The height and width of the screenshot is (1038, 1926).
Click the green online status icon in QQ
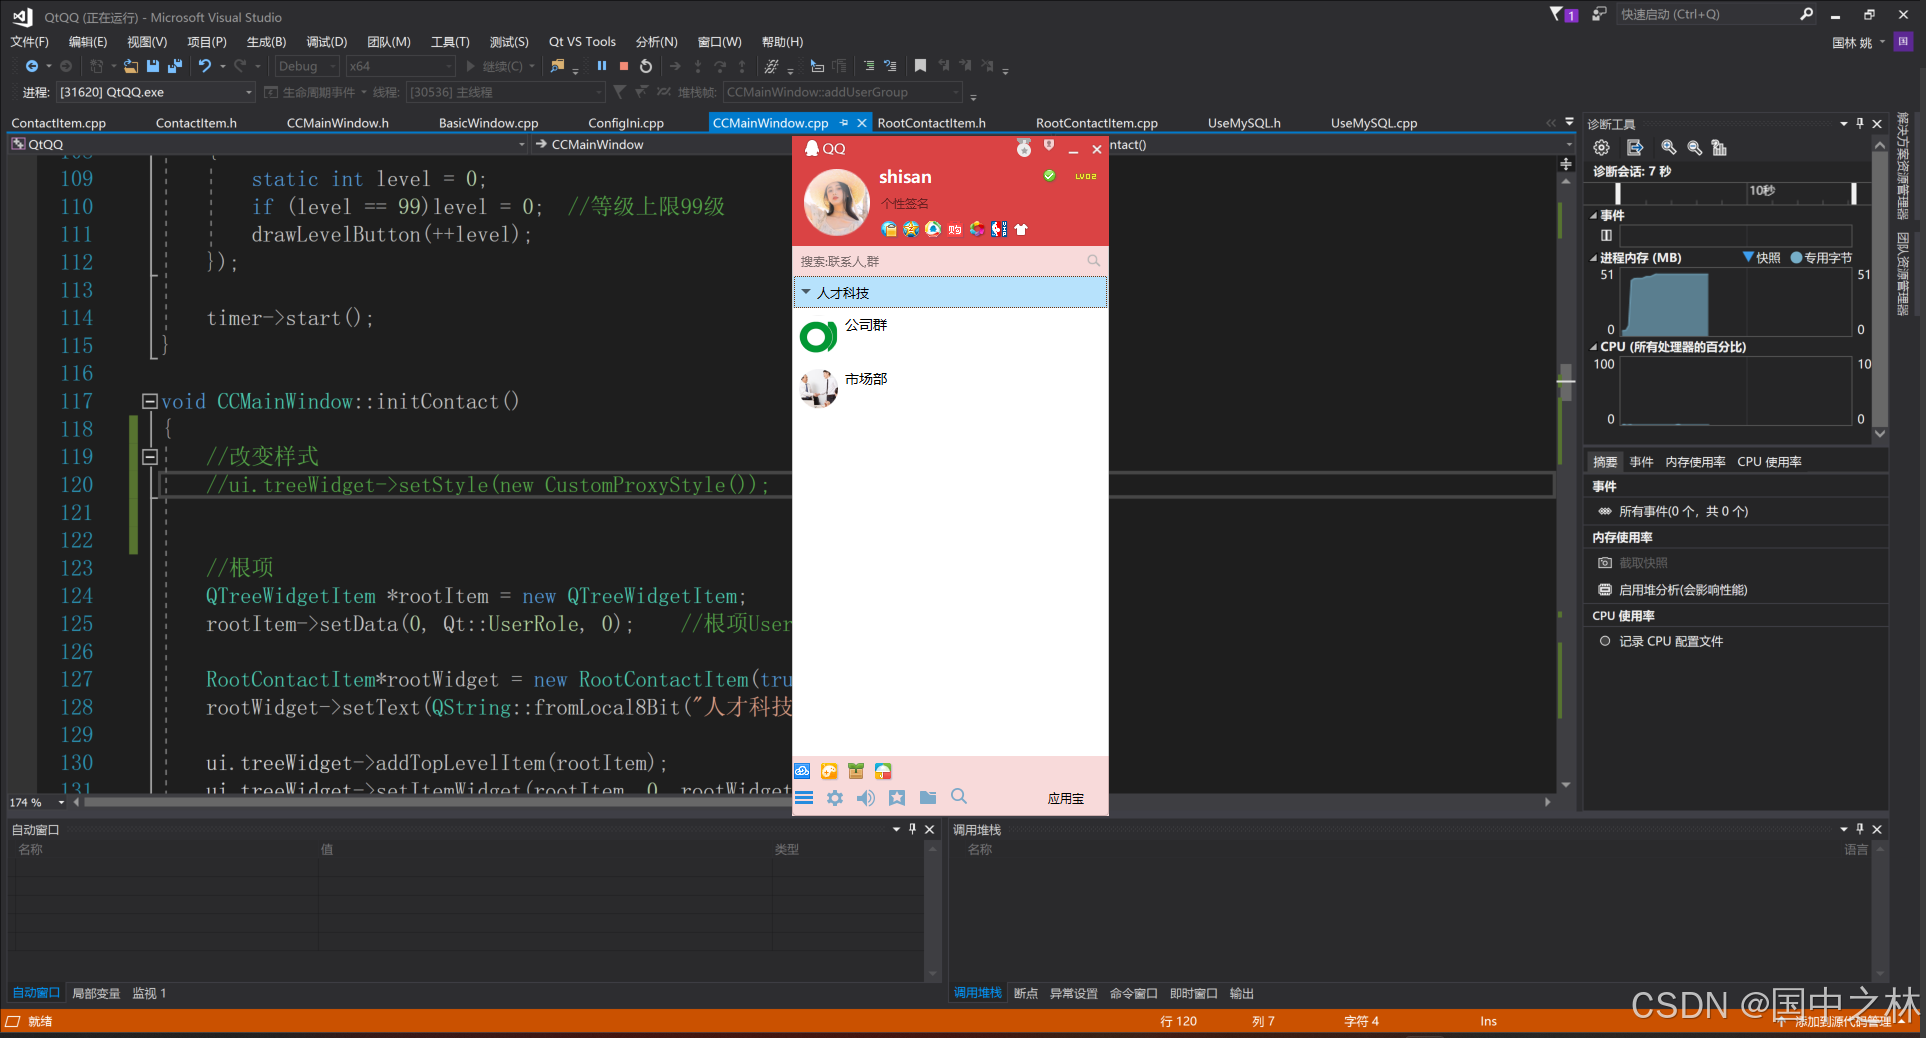tap(1049, 175)
